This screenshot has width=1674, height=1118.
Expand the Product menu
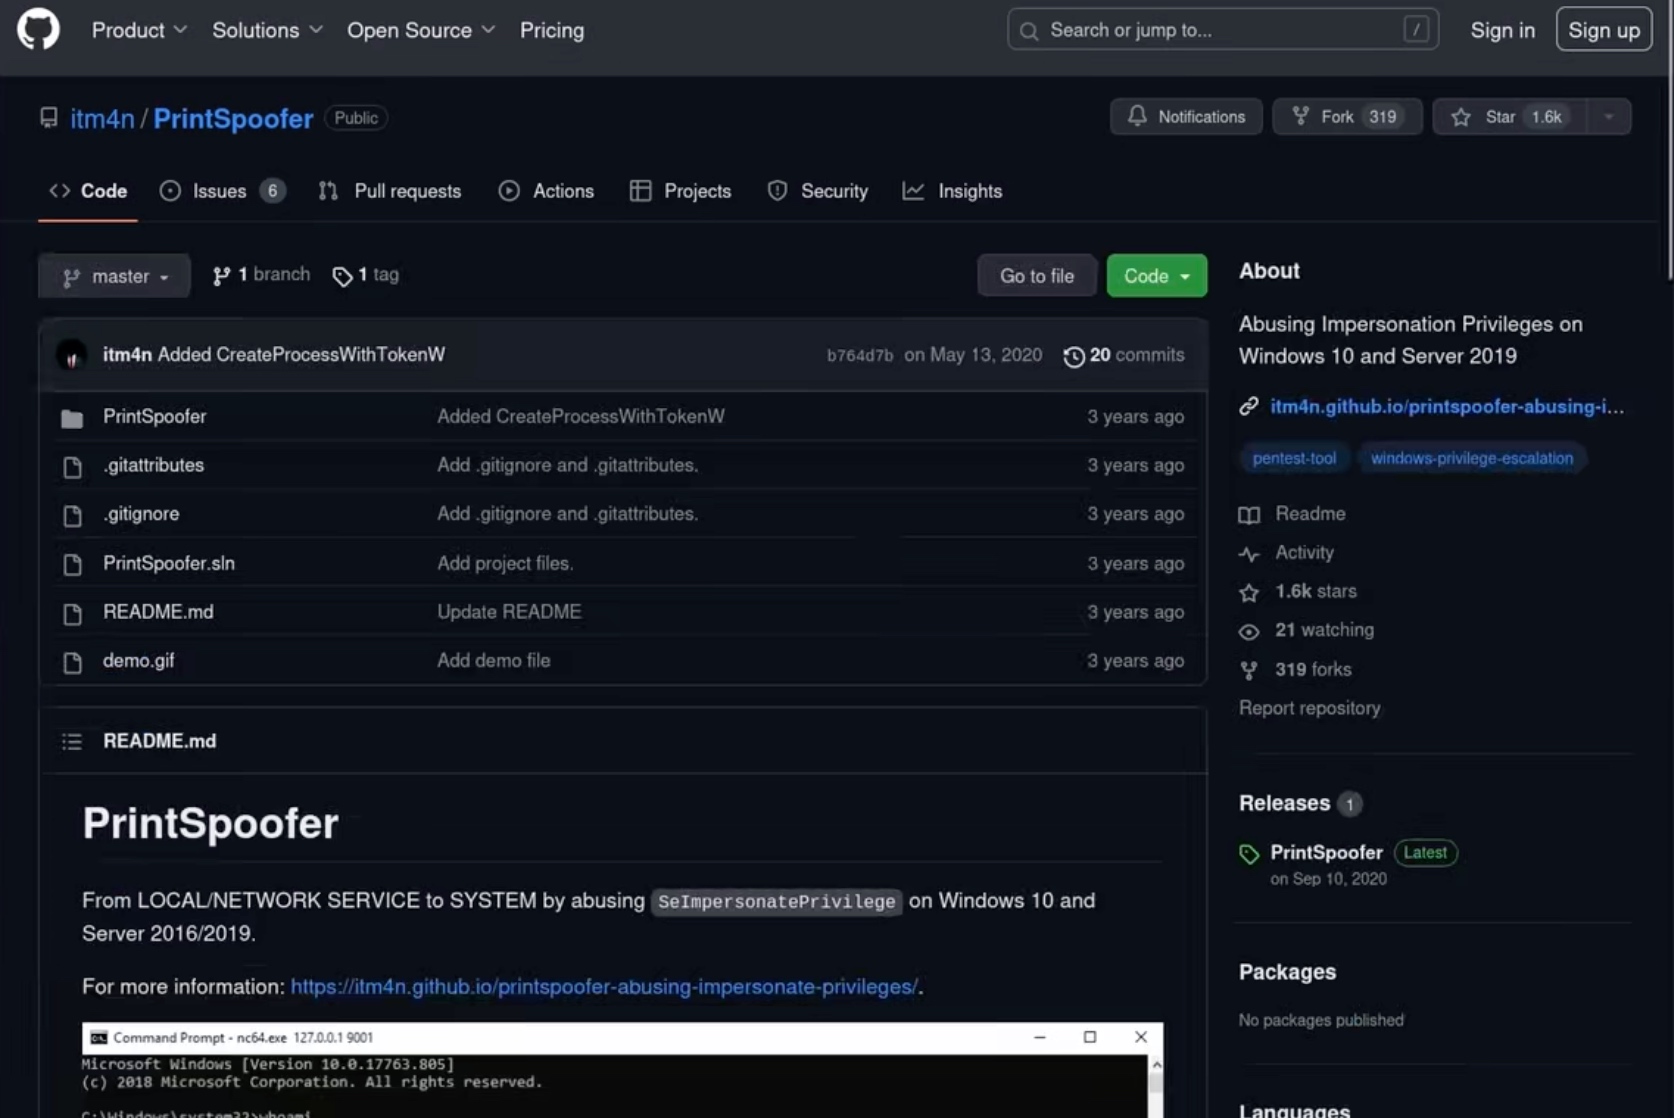click(x=139, y=30)
